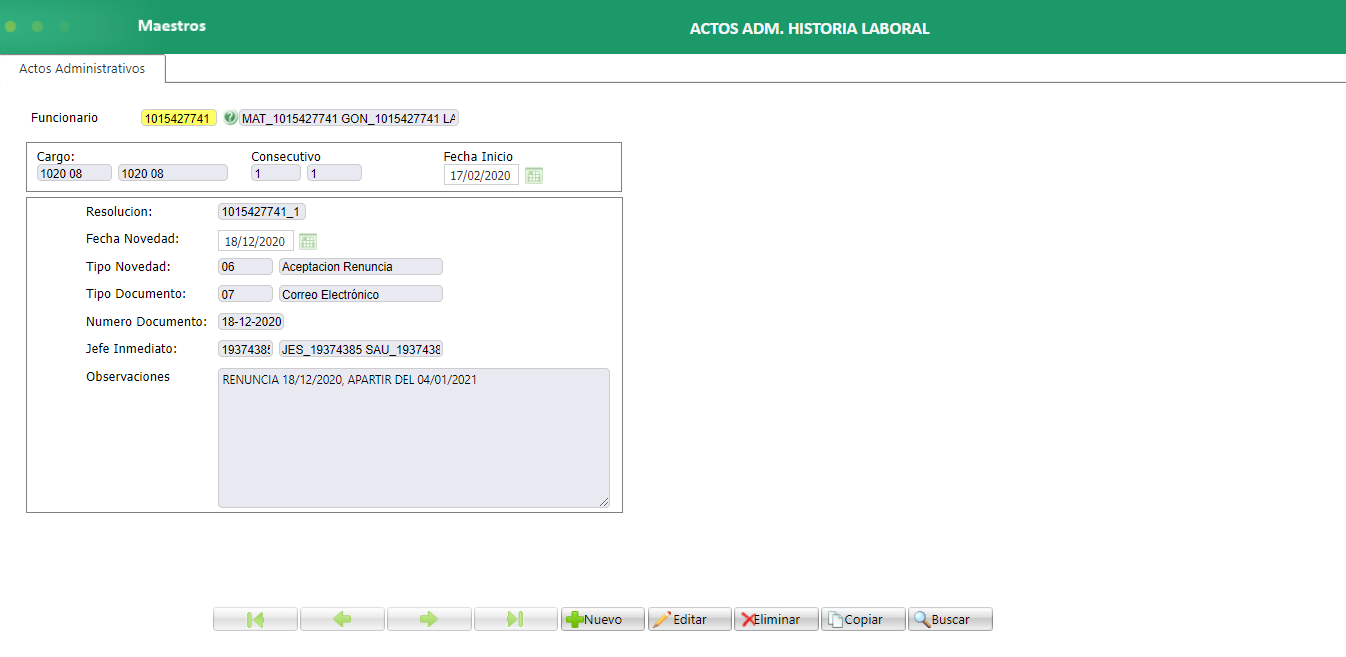Click the Fecha Novedad: label
This screenshot has width=1346, height=657.
132,239
